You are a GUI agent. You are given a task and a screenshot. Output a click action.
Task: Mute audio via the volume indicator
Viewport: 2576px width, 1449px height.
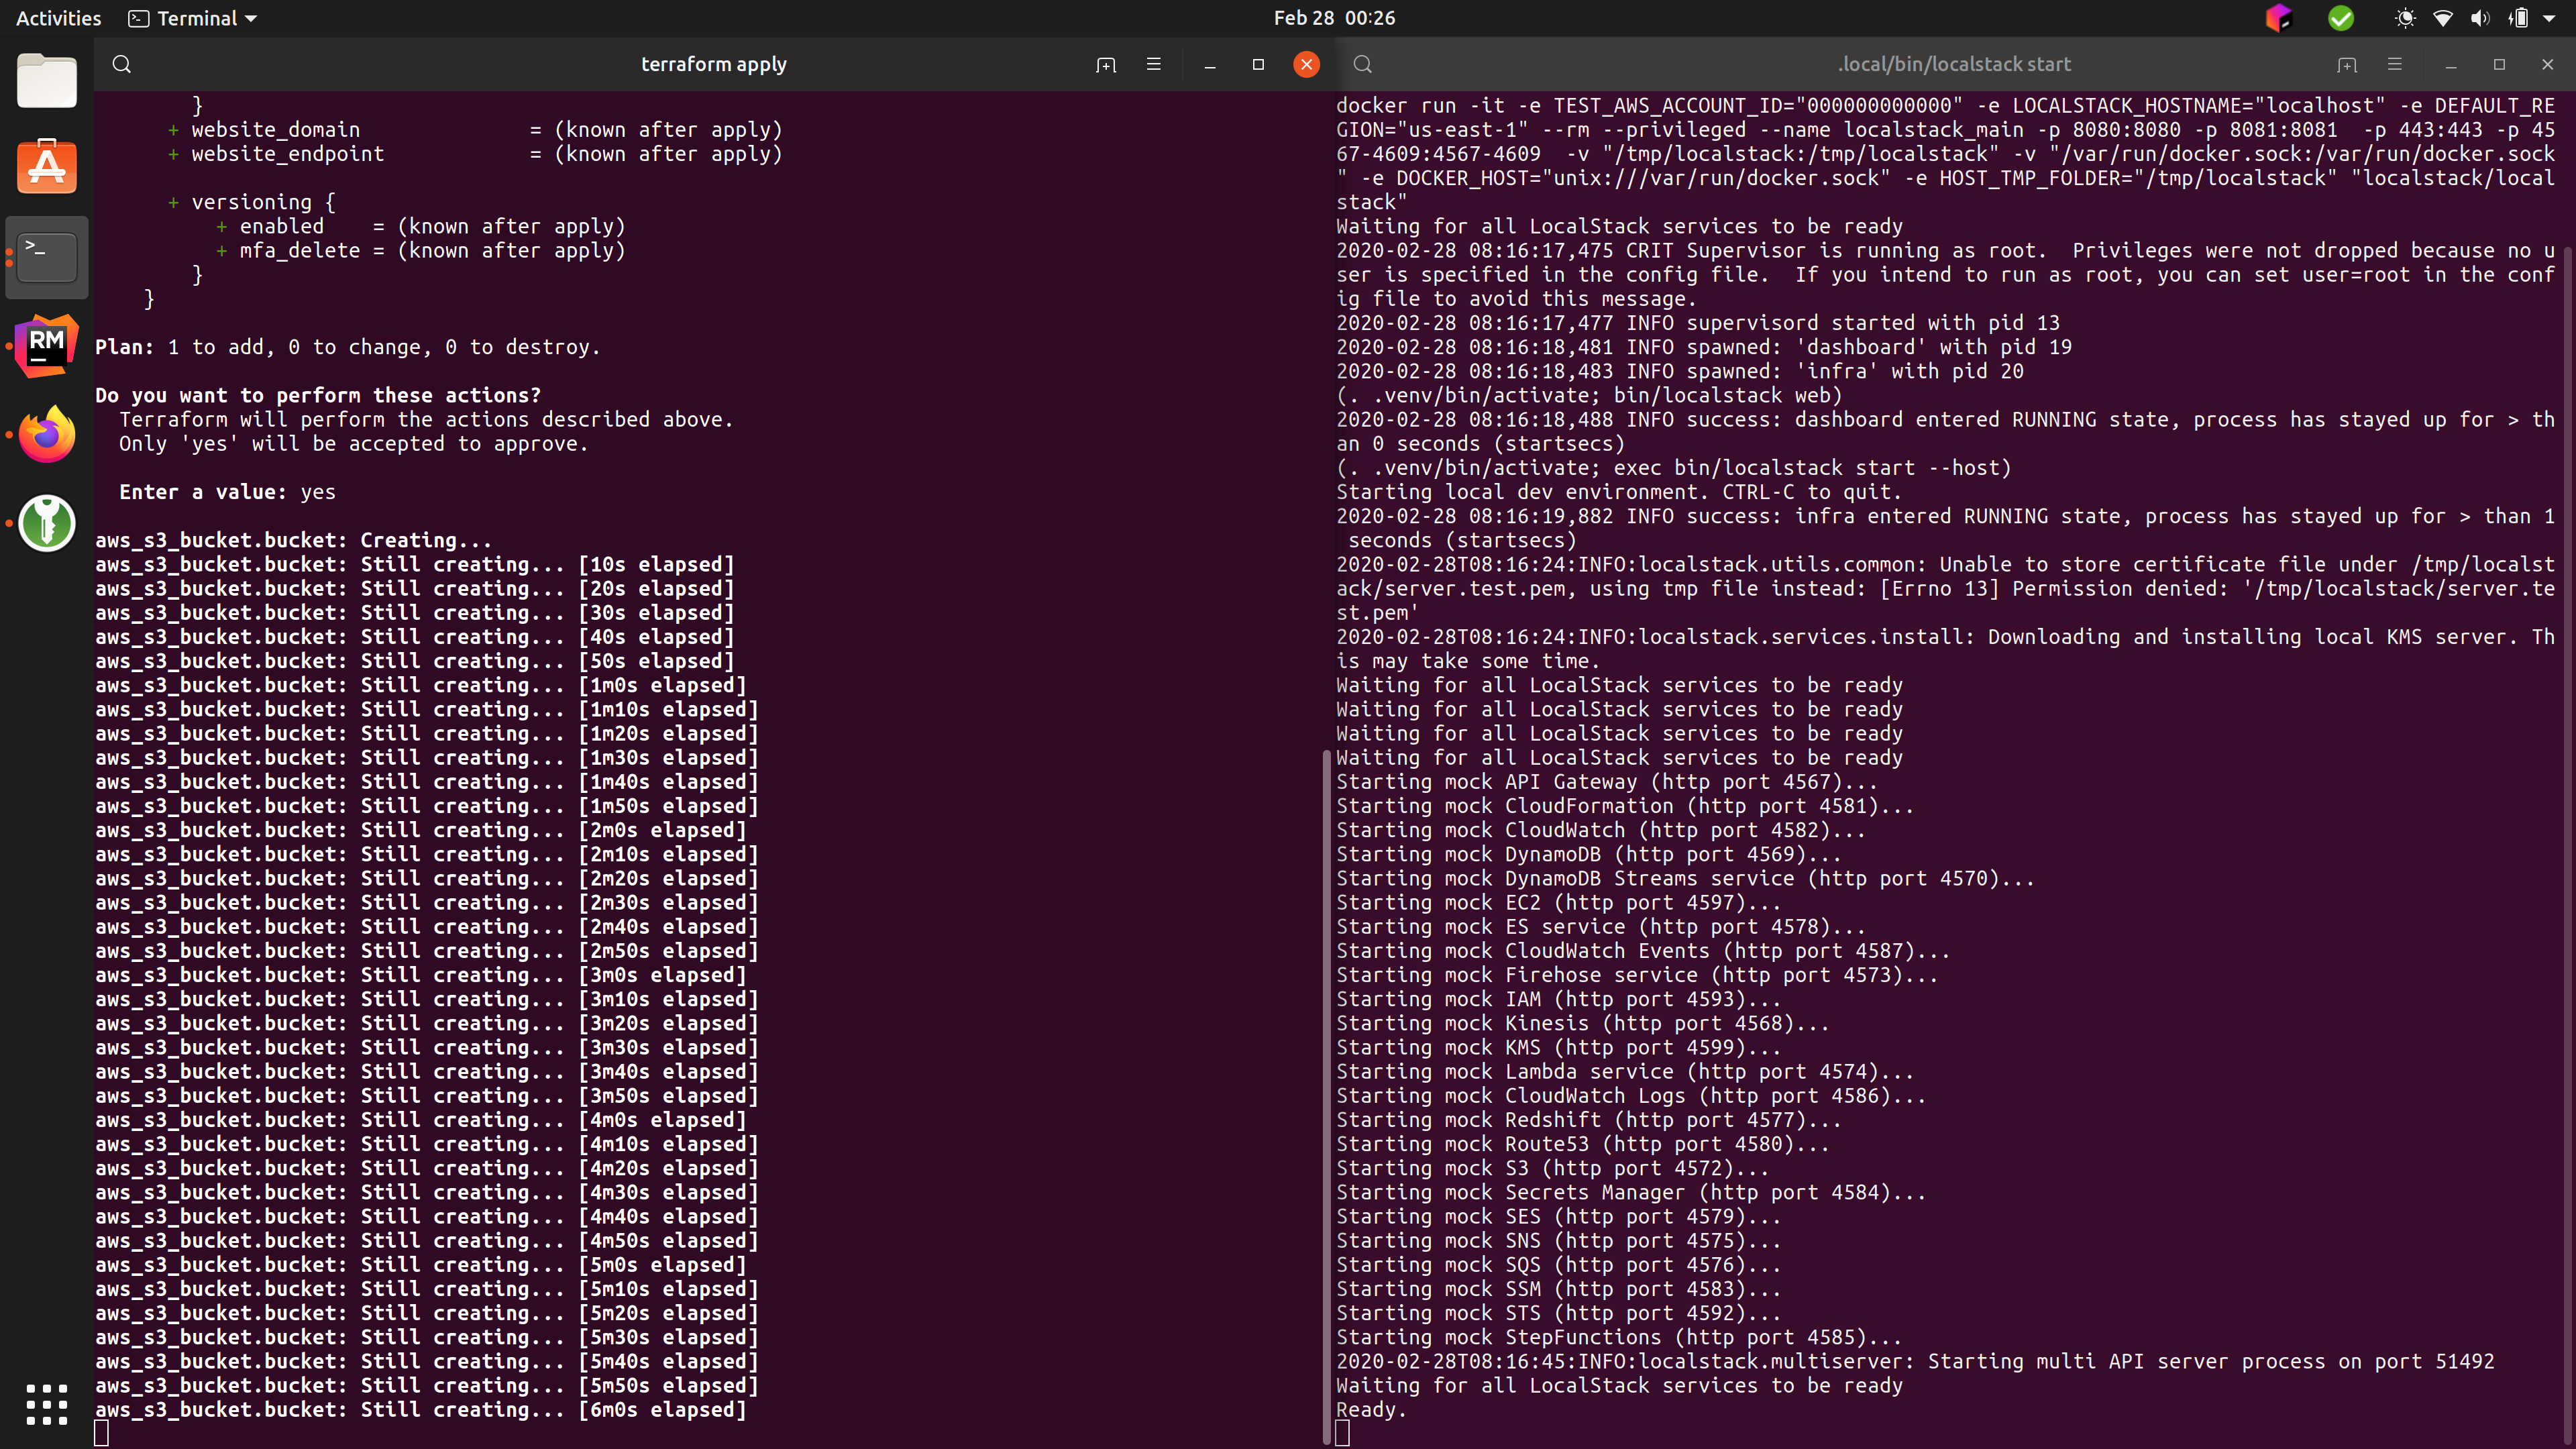click(x=2480, y=18)
